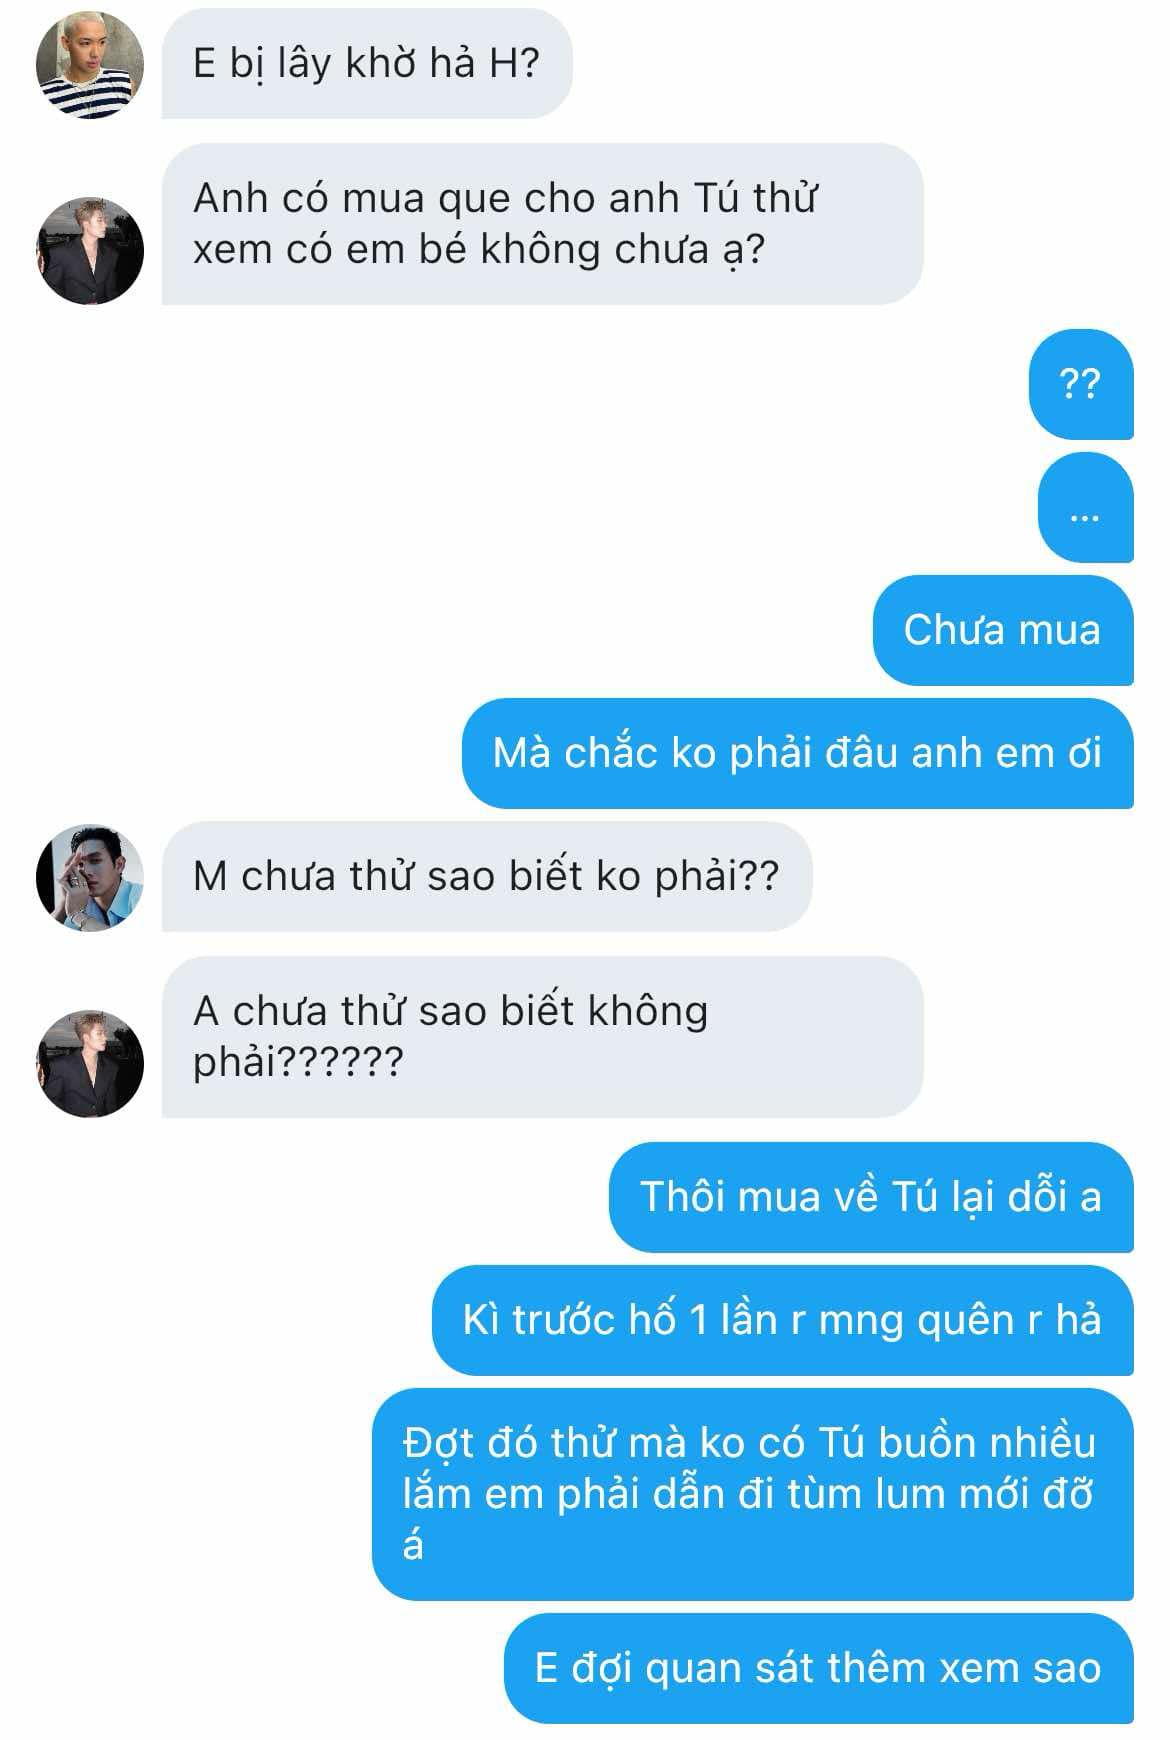The image size is (1170, 1740).
Task: Tap the 'Mà chắc ko phải đâu anh em ơi' bubble
Action: (797, 753)
